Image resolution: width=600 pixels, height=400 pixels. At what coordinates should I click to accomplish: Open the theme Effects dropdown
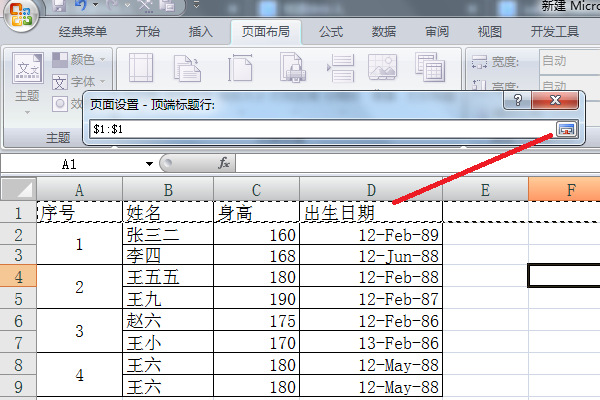(67, 103)
